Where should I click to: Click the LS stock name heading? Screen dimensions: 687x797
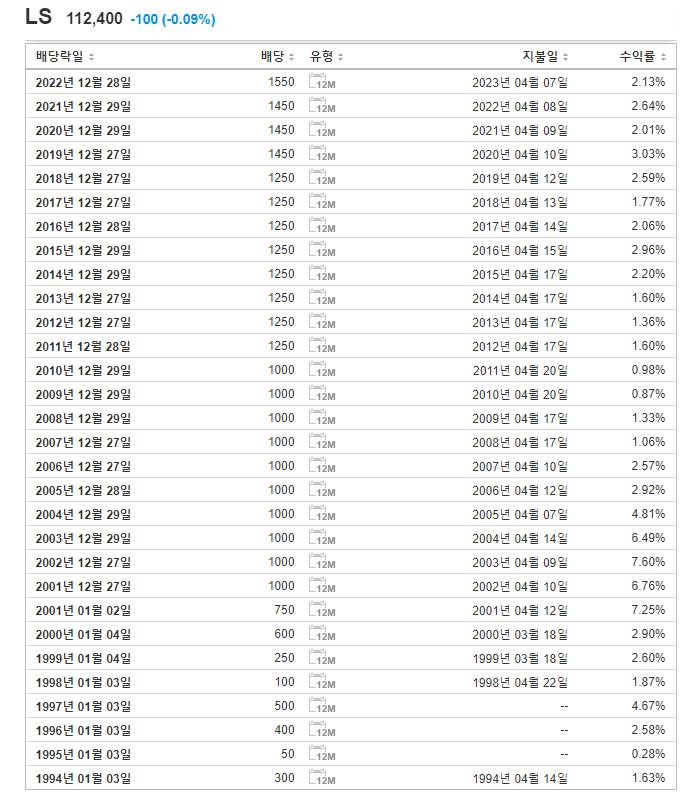coord(39,17)
